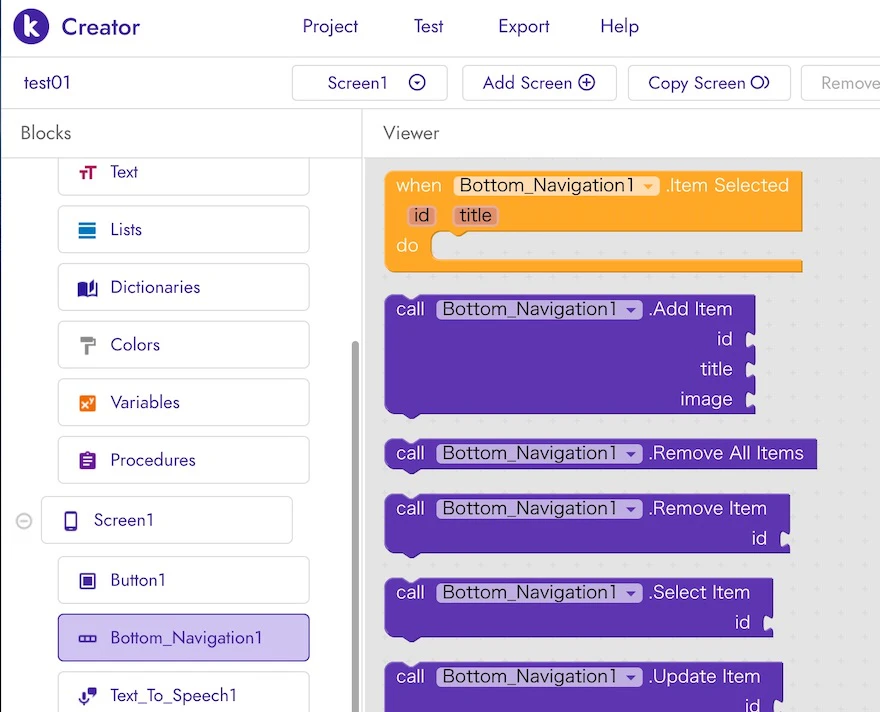Click the copy icon on Copy Screen
This screenshot has width=880, height=712.
[x=760, y=82]
